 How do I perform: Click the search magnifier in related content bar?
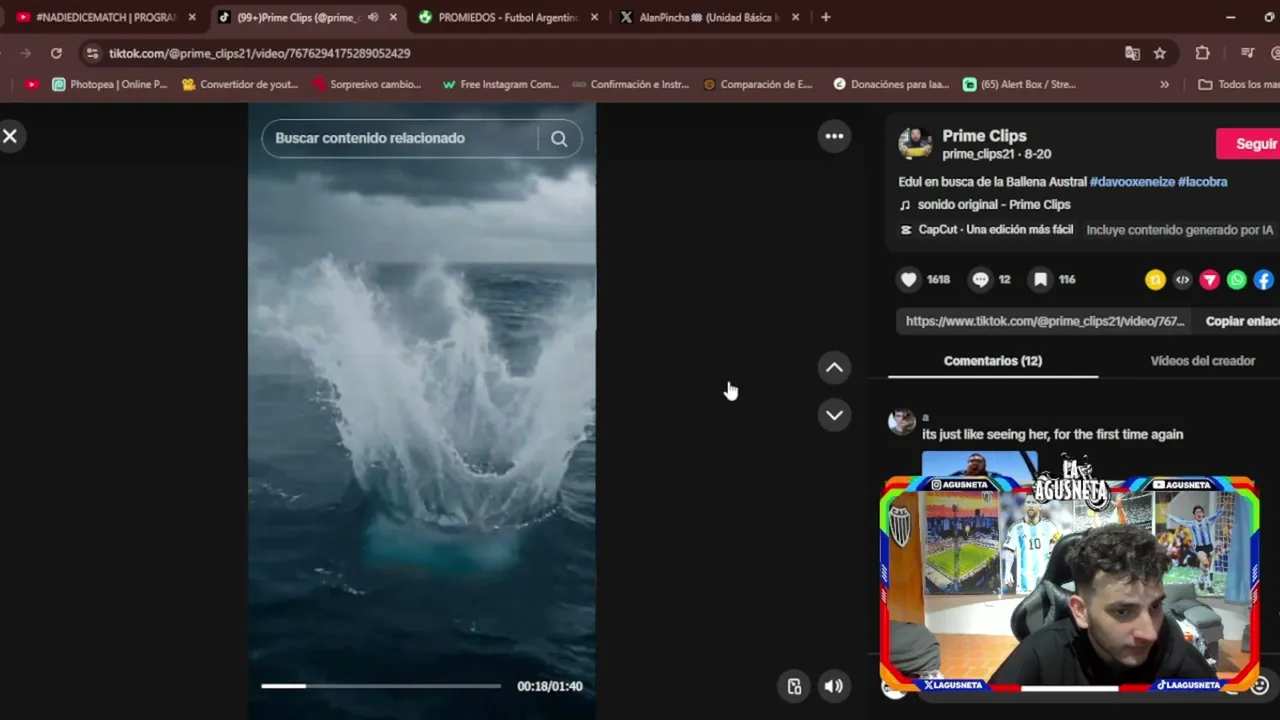coord(559,139)
